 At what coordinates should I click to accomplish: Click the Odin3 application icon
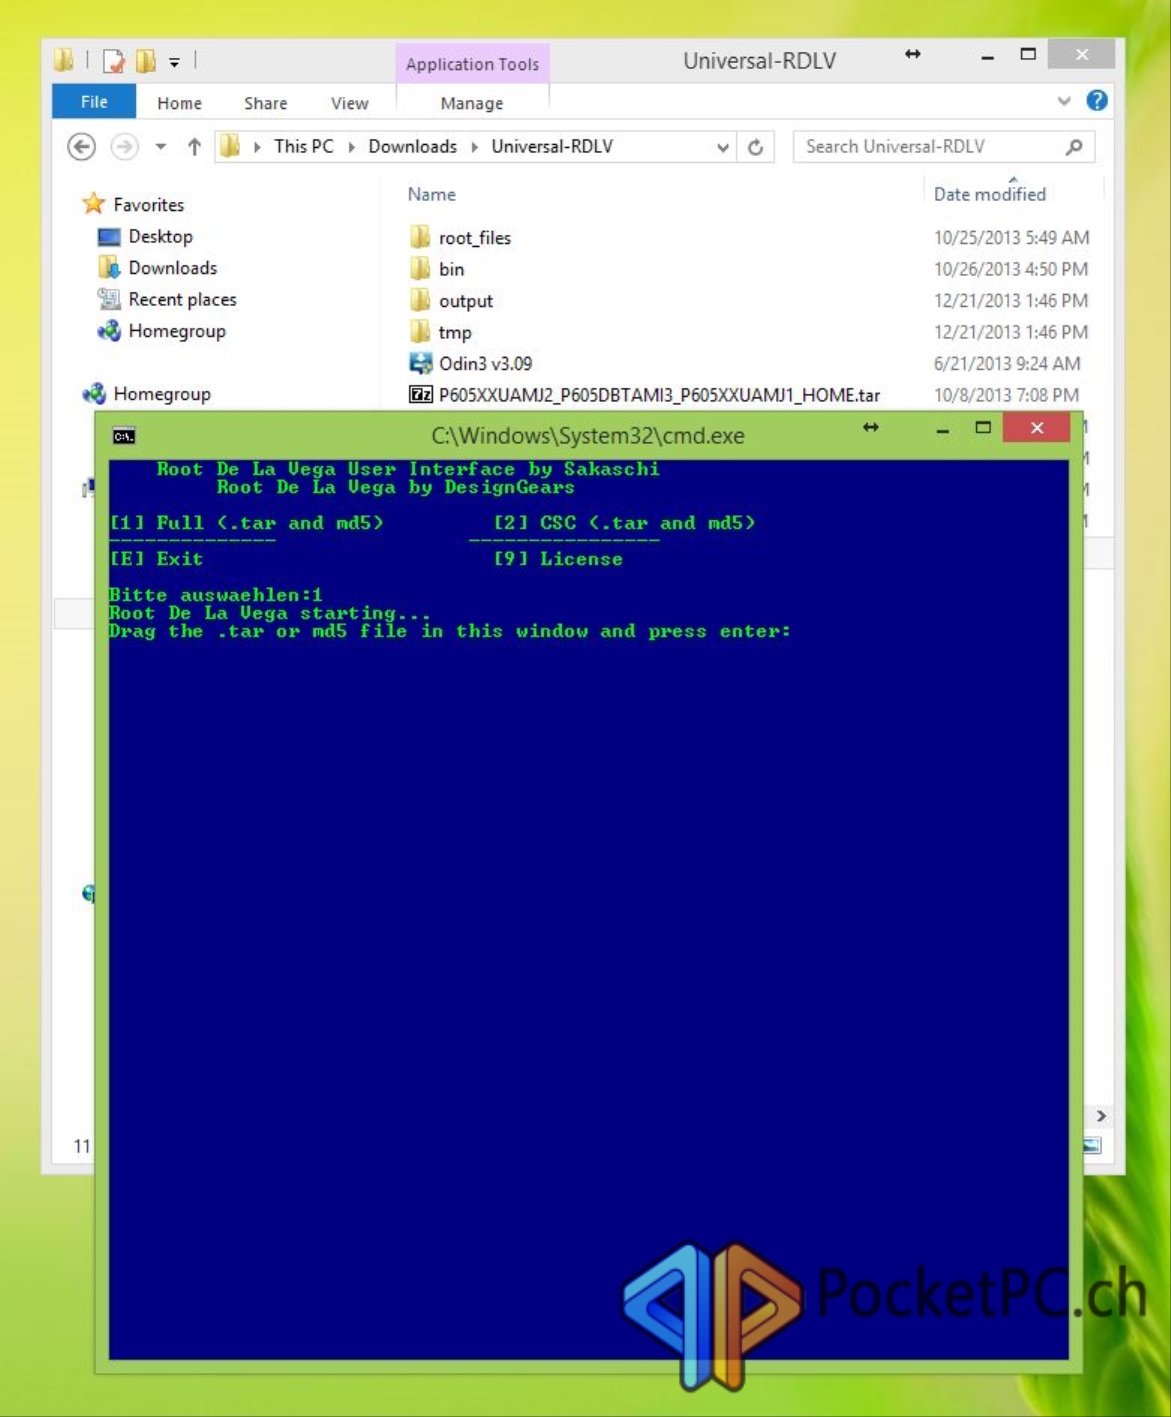421,363
